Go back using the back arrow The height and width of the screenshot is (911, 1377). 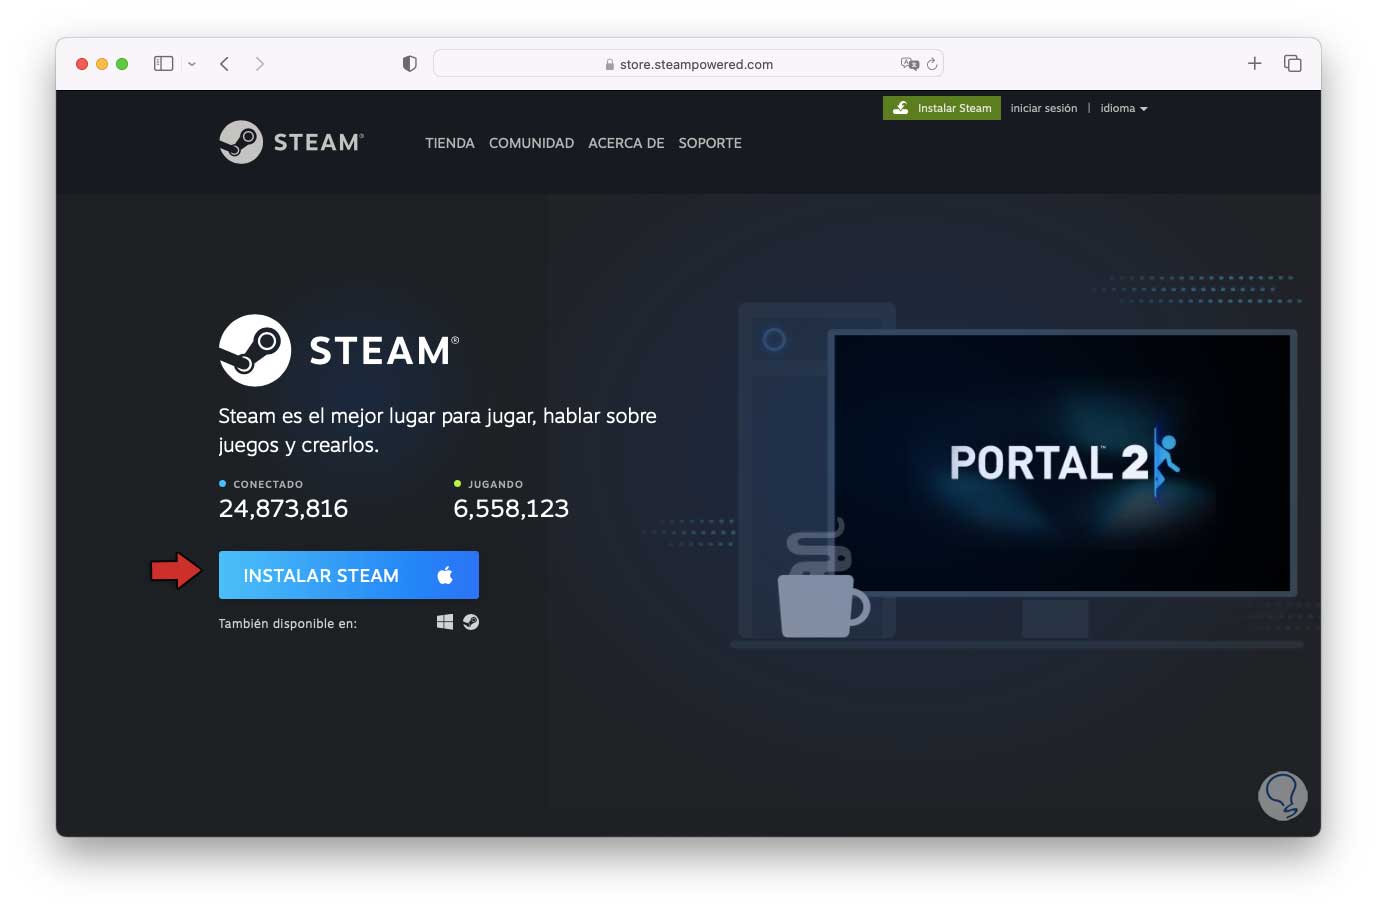[x=225, y=64]
